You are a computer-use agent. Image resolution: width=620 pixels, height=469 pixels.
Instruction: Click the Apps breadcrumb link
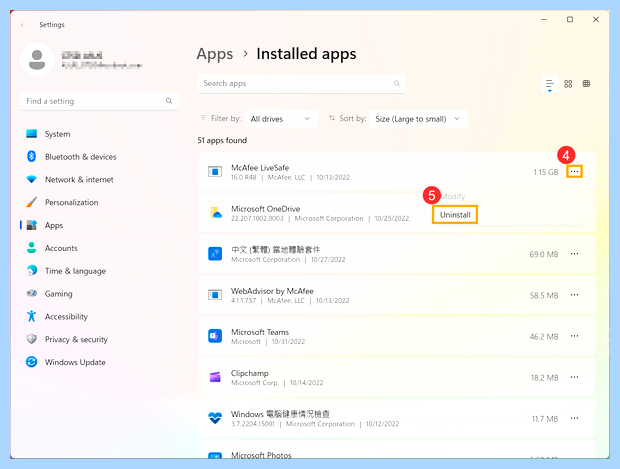(215, 54)
